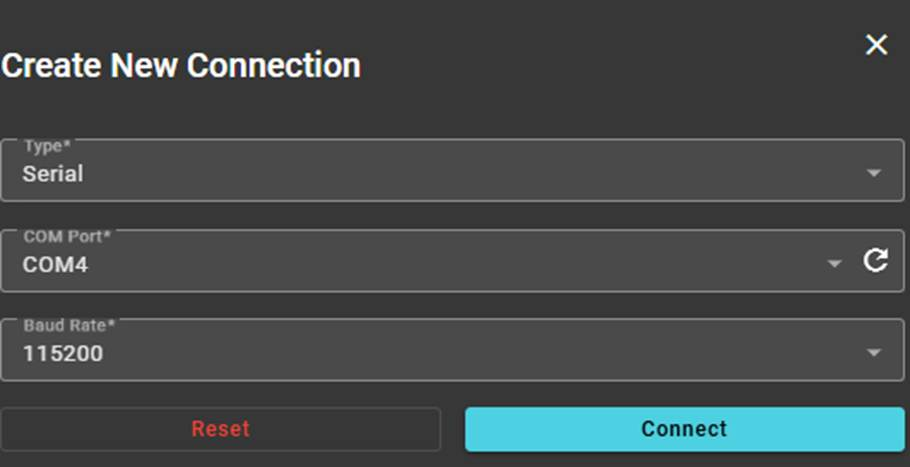Expand the Baud Rate dropdown arrow
910x467 pixels.
click(874, 352)
